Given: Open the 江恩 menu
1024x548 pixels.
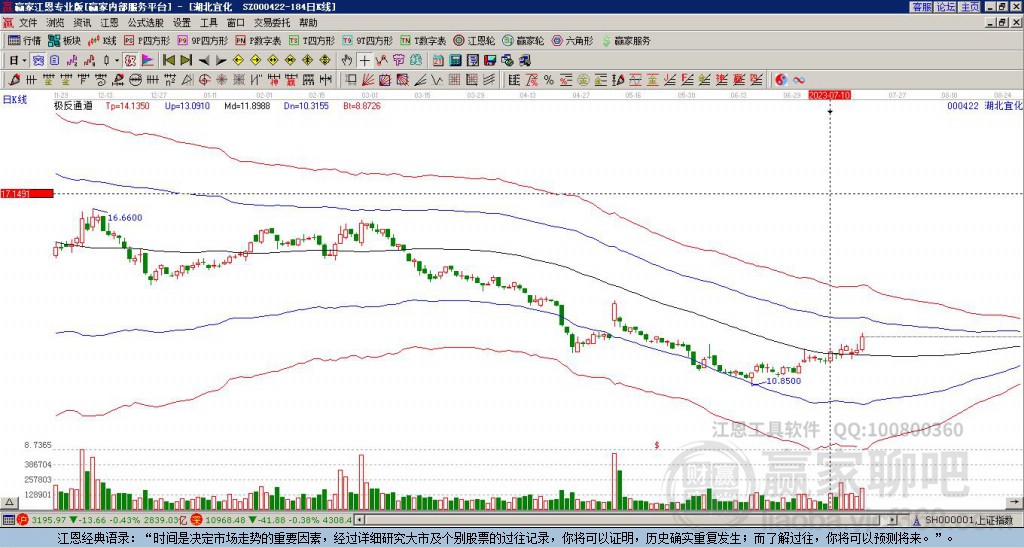Looking at the screenshot, I should 110,23.
